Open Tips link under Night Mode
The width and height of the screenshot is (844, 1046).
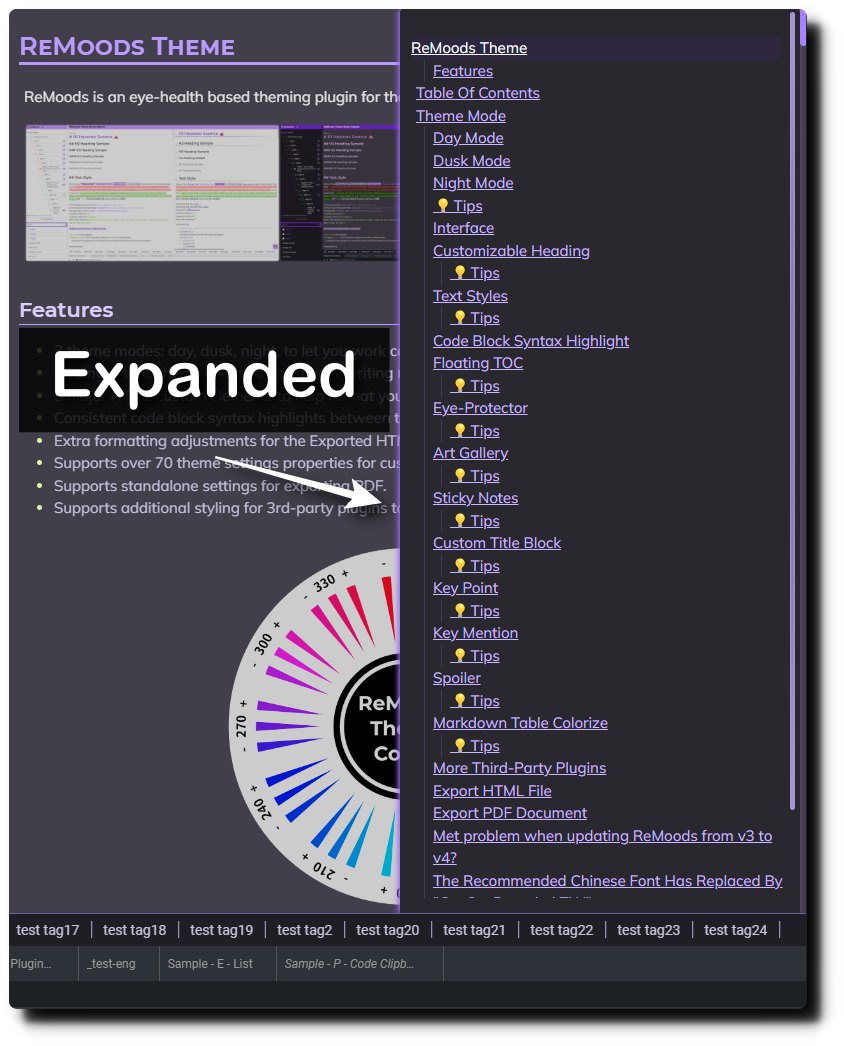(458, 205)
